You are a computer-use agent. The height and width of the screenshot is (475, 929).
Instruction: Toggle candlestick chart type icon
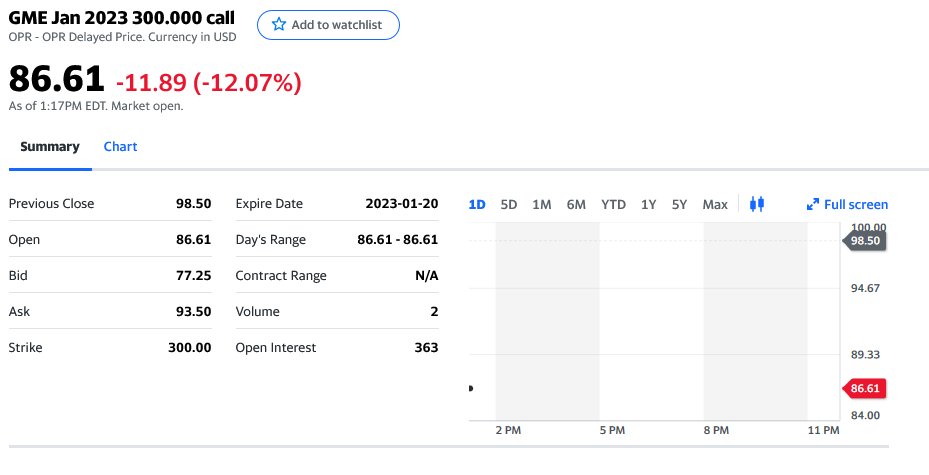(x=757, y=204)
